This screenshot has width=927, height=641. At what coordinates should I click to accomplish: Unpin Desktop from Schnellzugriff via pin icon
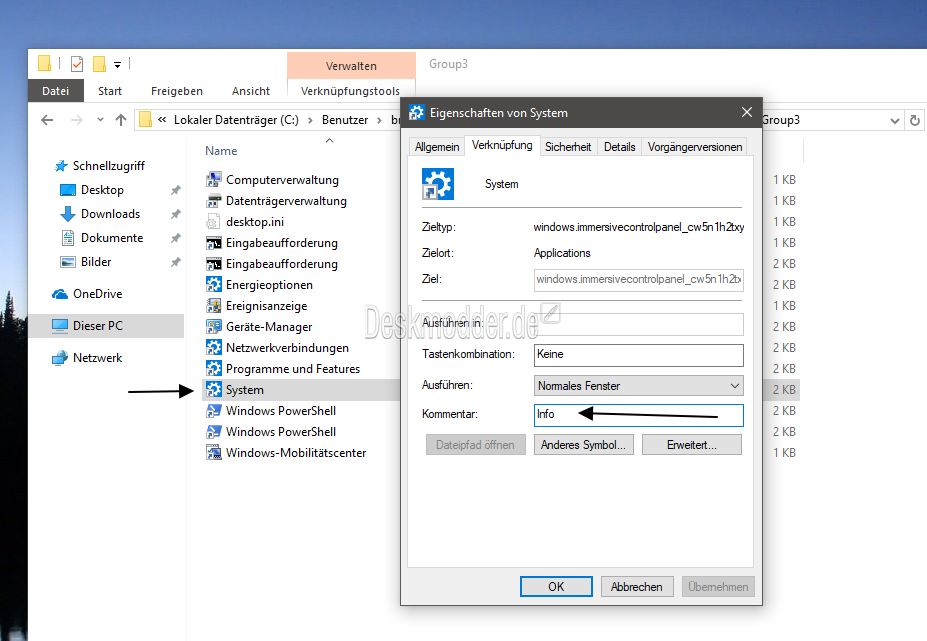pos(176,190)
